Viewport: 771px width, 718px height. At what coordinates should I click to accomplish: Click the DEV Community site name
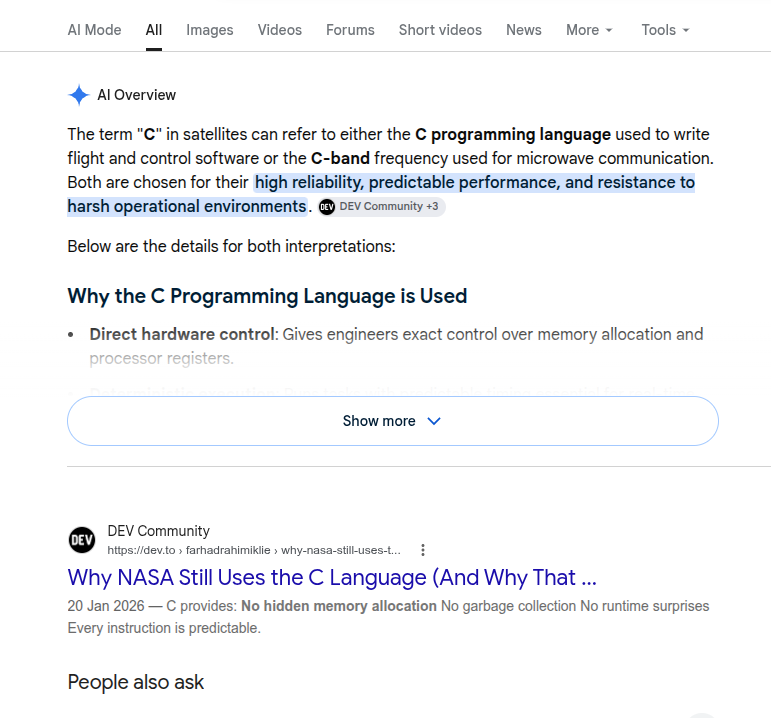(x=158, y=531)
